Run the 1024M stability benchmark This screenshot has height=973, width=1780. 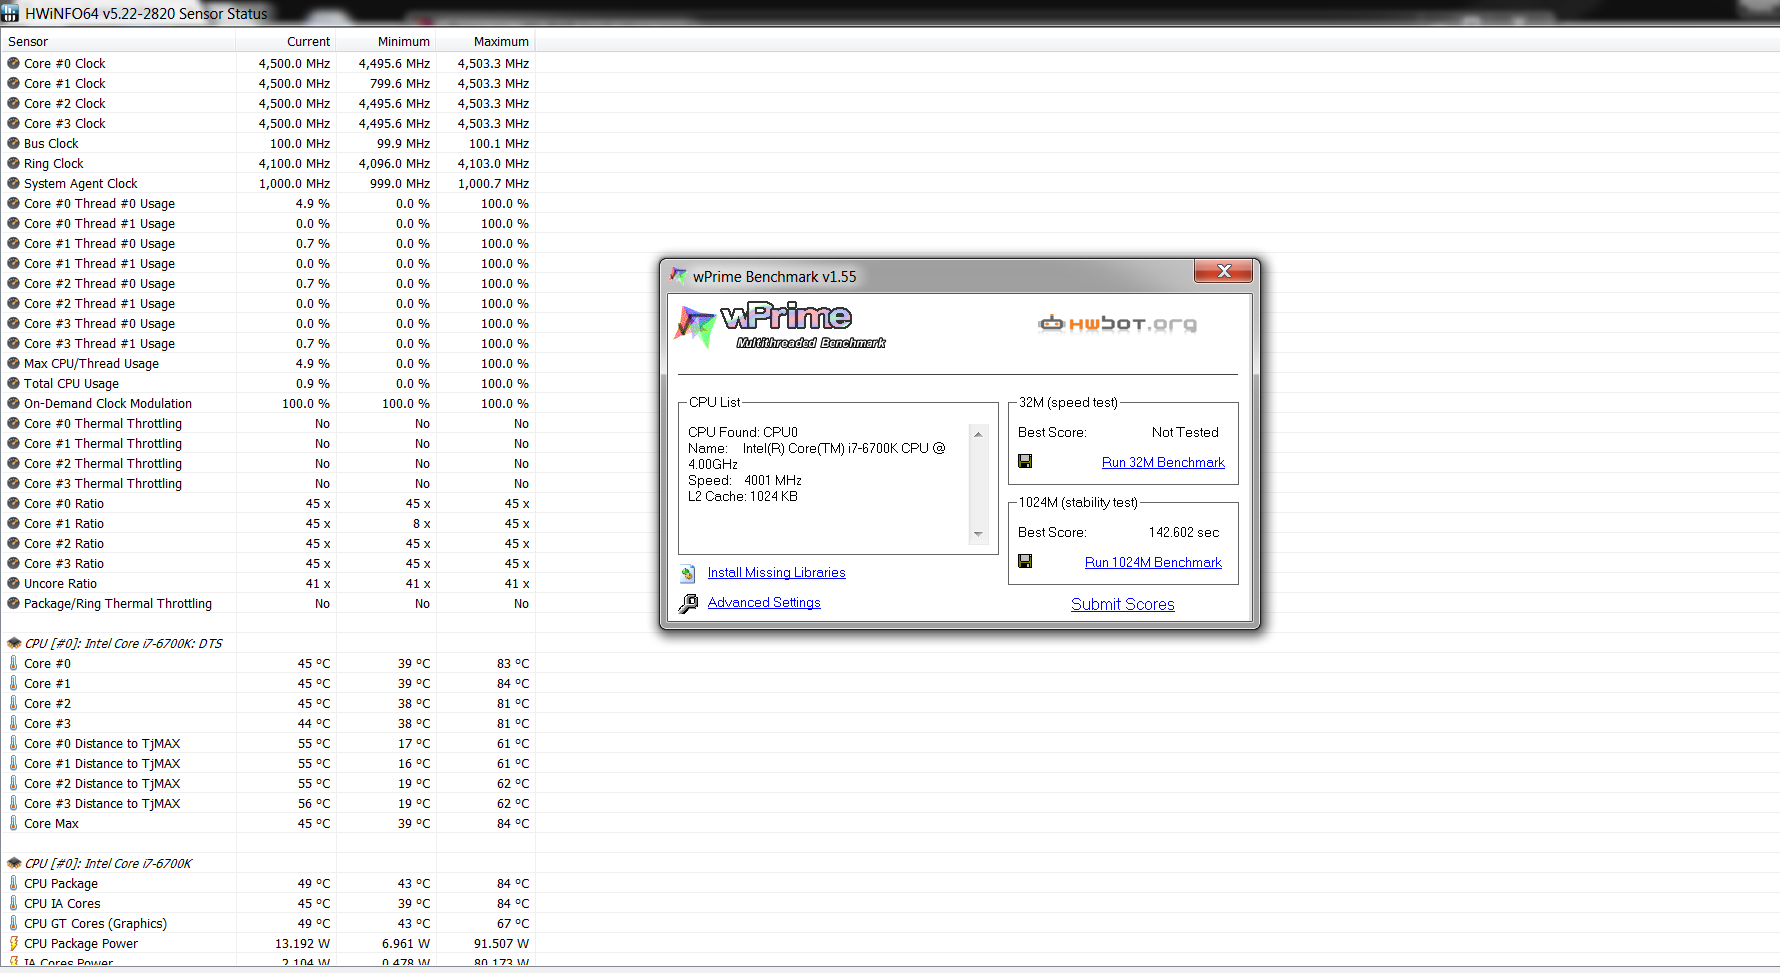pyautogui.click(x=1153, y=562)
